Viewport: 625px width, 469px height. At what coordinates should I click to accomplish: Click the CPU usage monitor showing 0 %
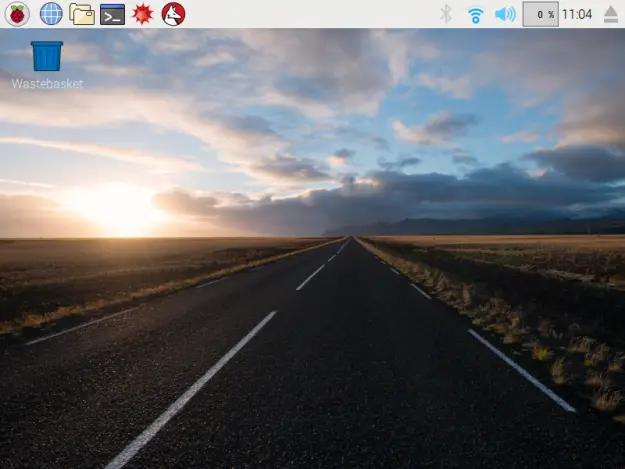point(540,14)
